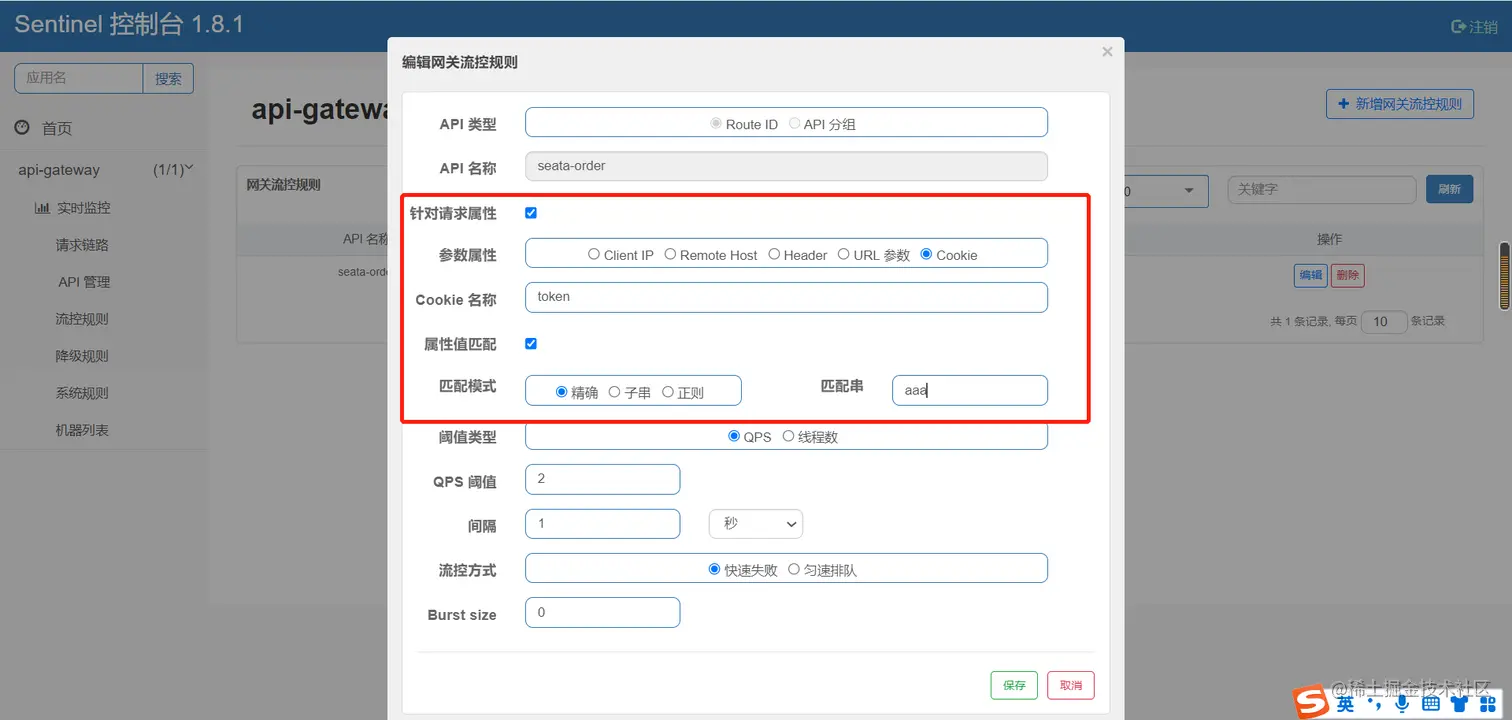Click 删除 for the seata-order rule

1347,275
